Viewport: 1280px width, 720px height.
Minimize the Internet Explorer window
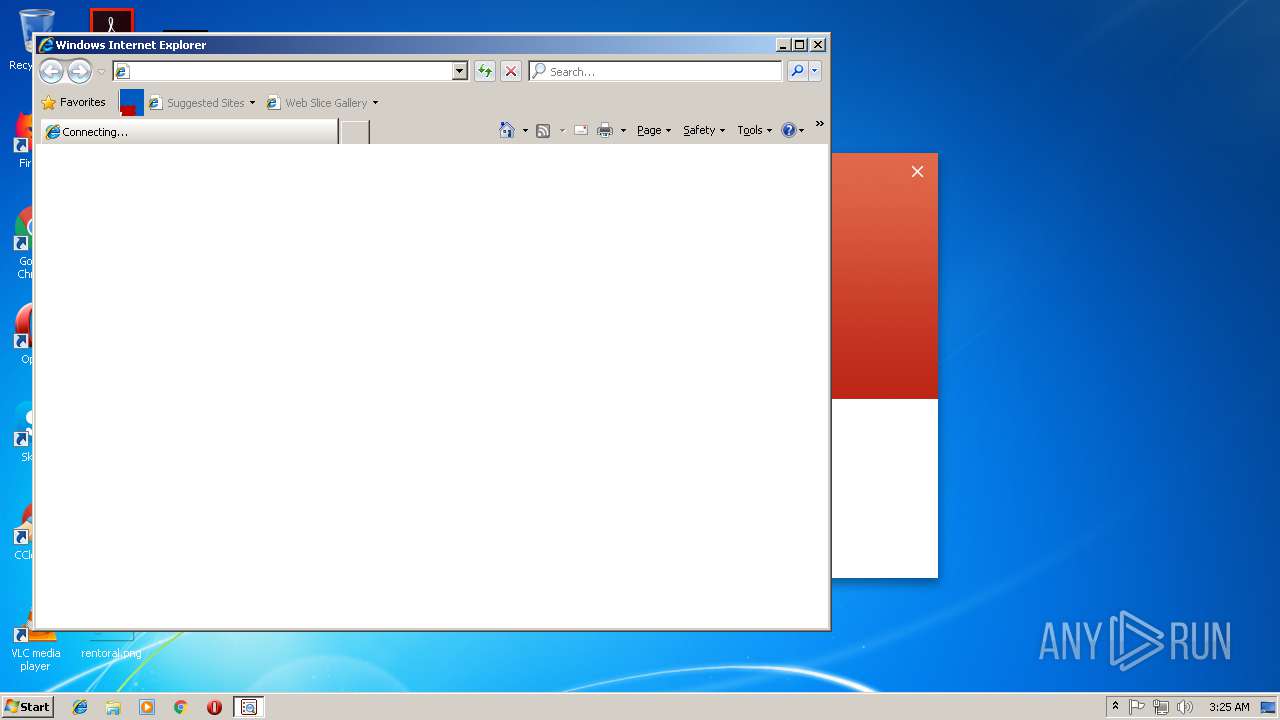tap(783, 44)
